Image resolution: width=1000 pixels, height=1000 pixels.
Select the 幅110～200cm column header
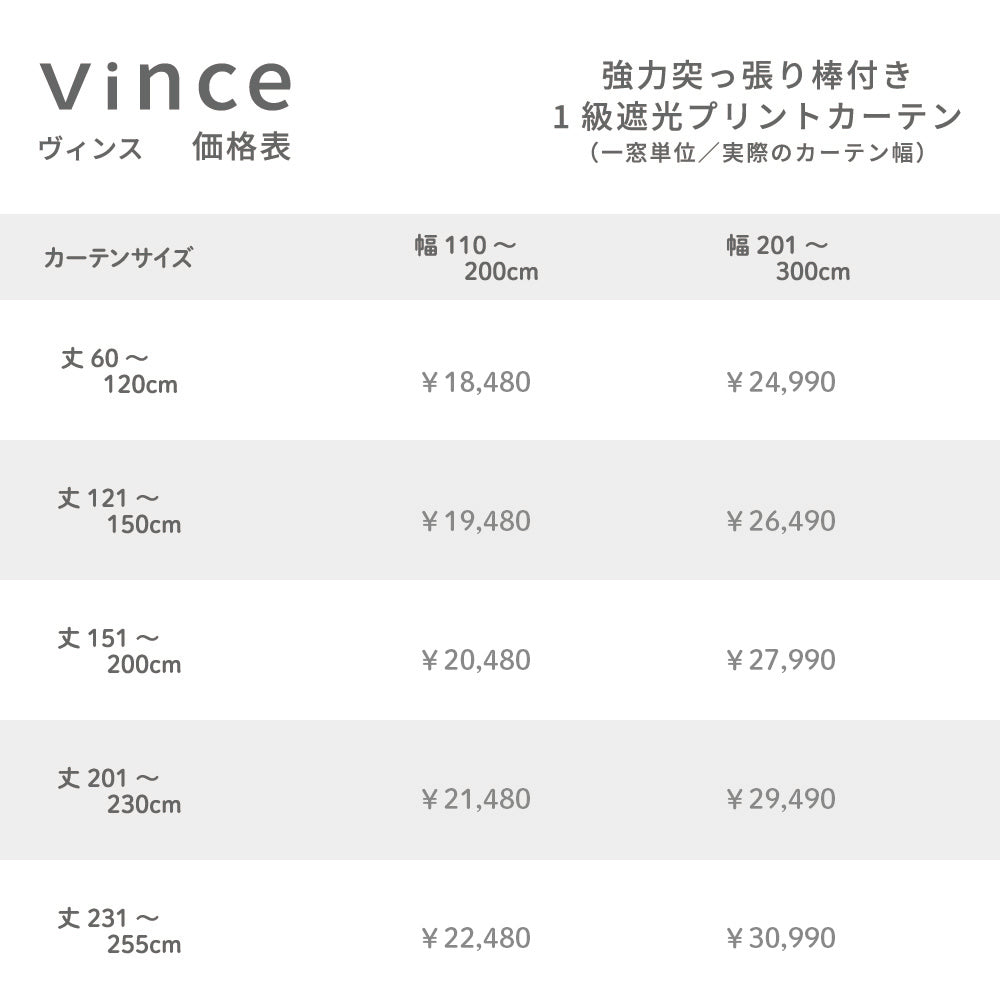coord(476,258)
